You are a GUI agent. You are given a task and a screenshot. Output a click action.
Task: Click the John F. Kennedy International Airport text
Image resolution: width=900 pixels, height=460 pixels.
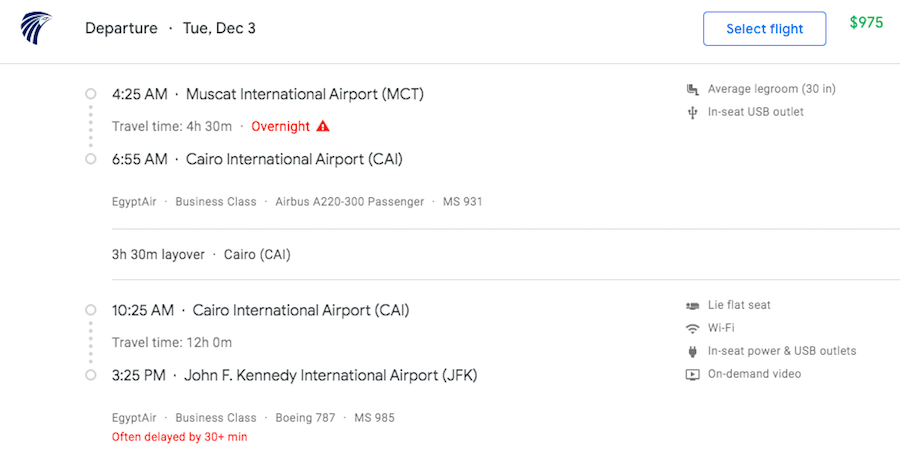click(x=331, y=376)
